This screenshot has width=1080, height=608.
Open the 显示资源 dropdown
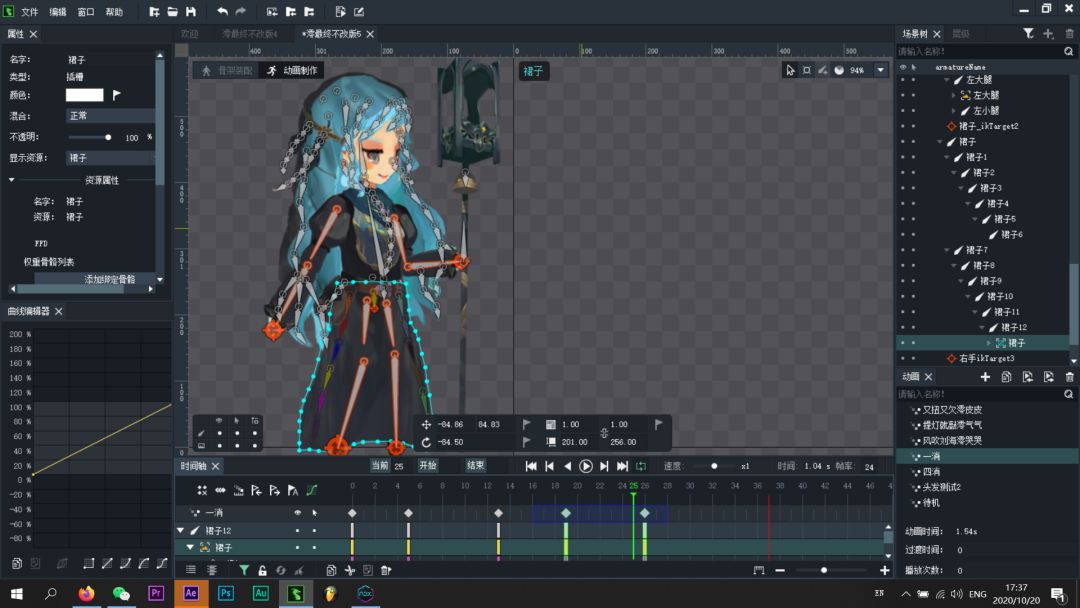(x=110, y=158)
